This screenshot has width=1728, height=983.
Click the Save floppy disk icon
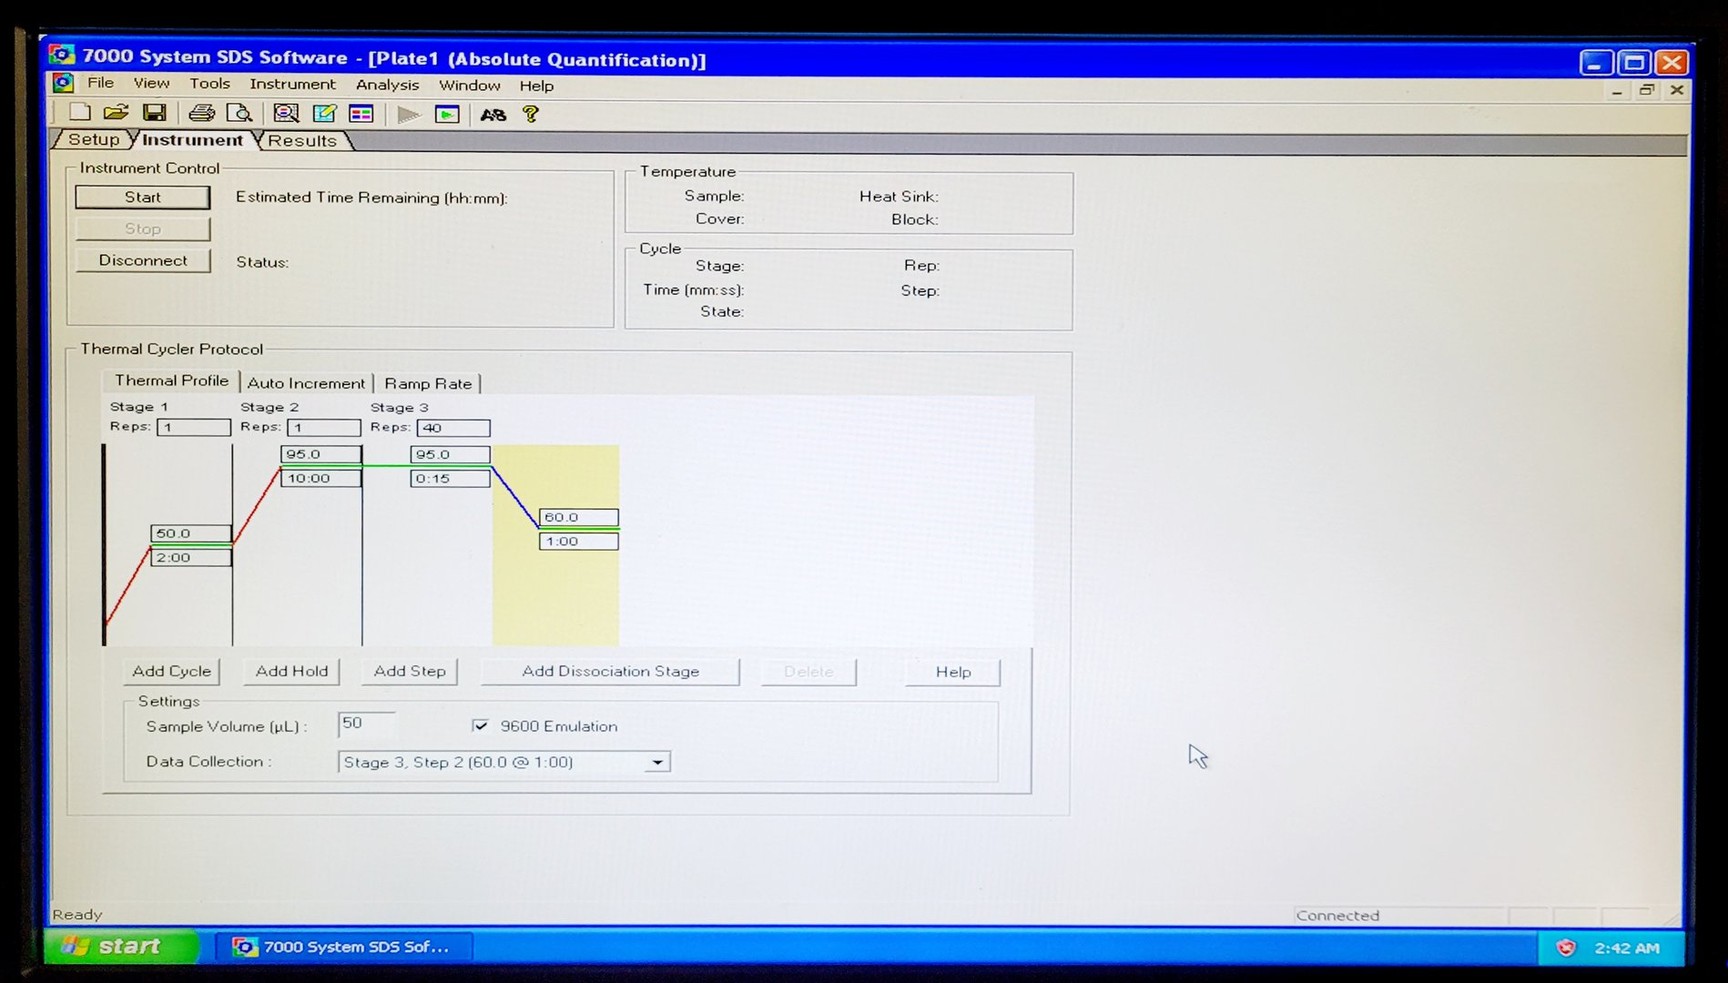click(x=154, y=113)
